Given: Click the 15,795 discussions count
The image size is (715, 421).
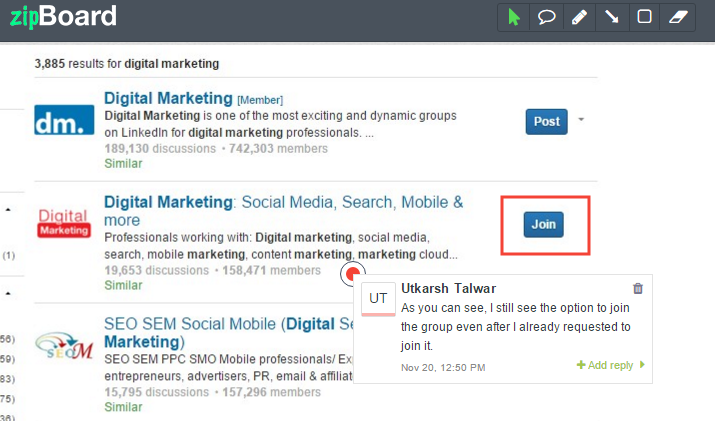Looking at the screenshot, I should (156, 392).
